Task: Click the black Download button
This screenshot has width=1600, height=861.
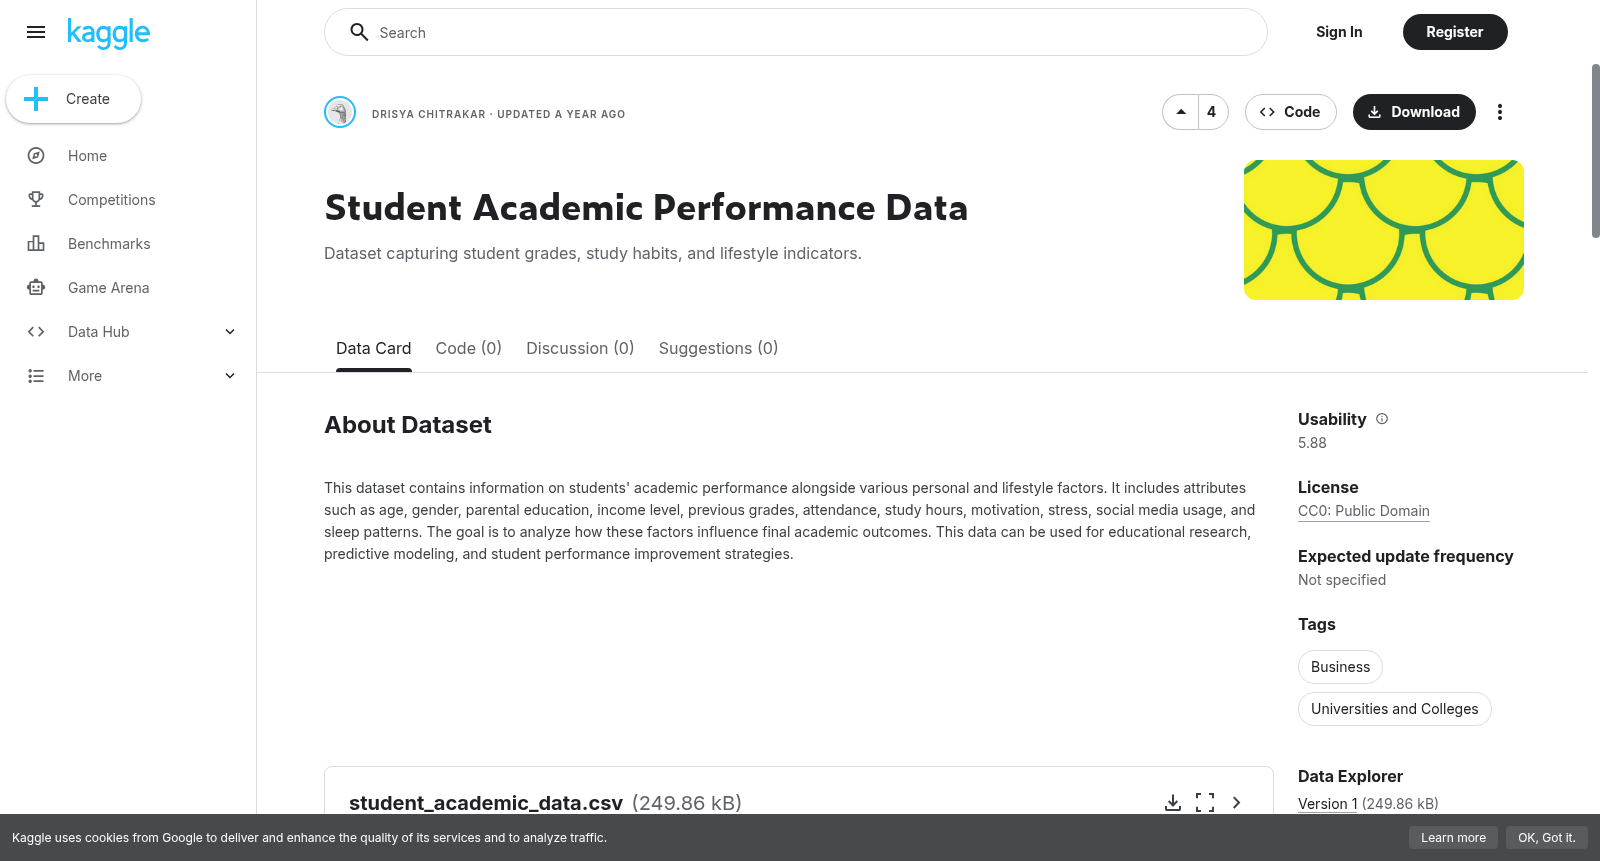Action: click(x=1414, y=112)
